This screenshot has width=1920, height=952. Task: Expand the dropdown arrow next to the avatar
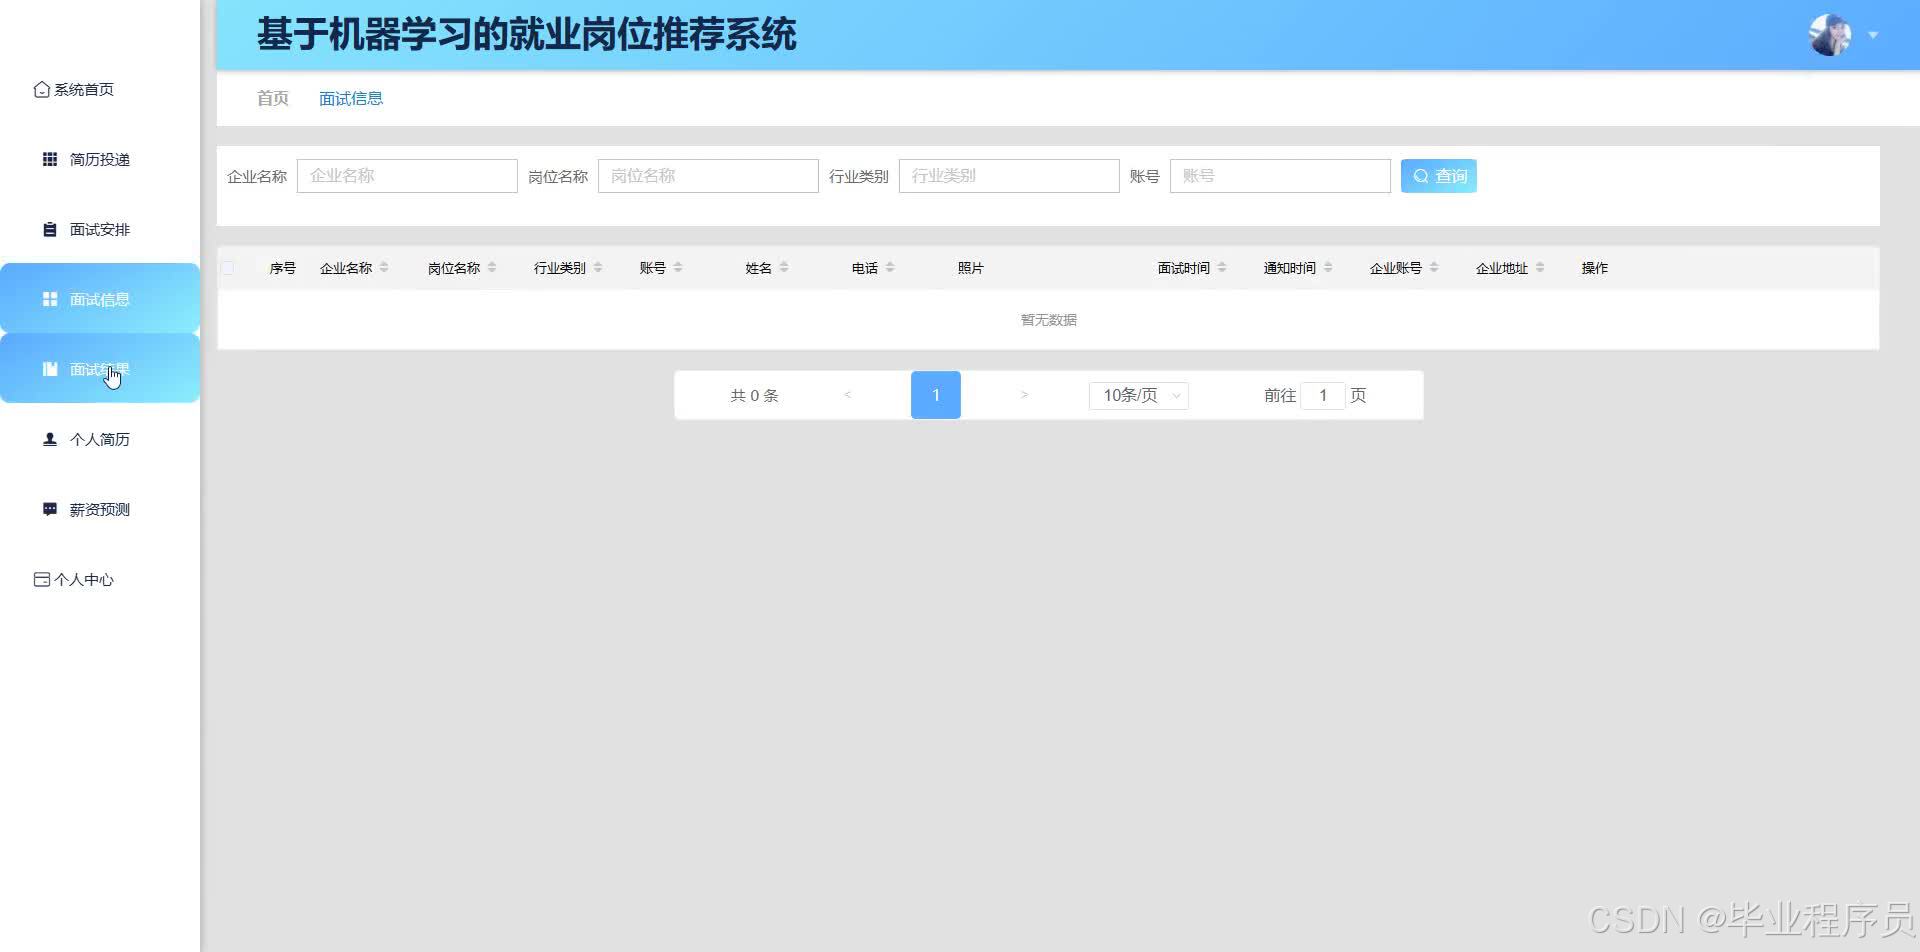1872,34
